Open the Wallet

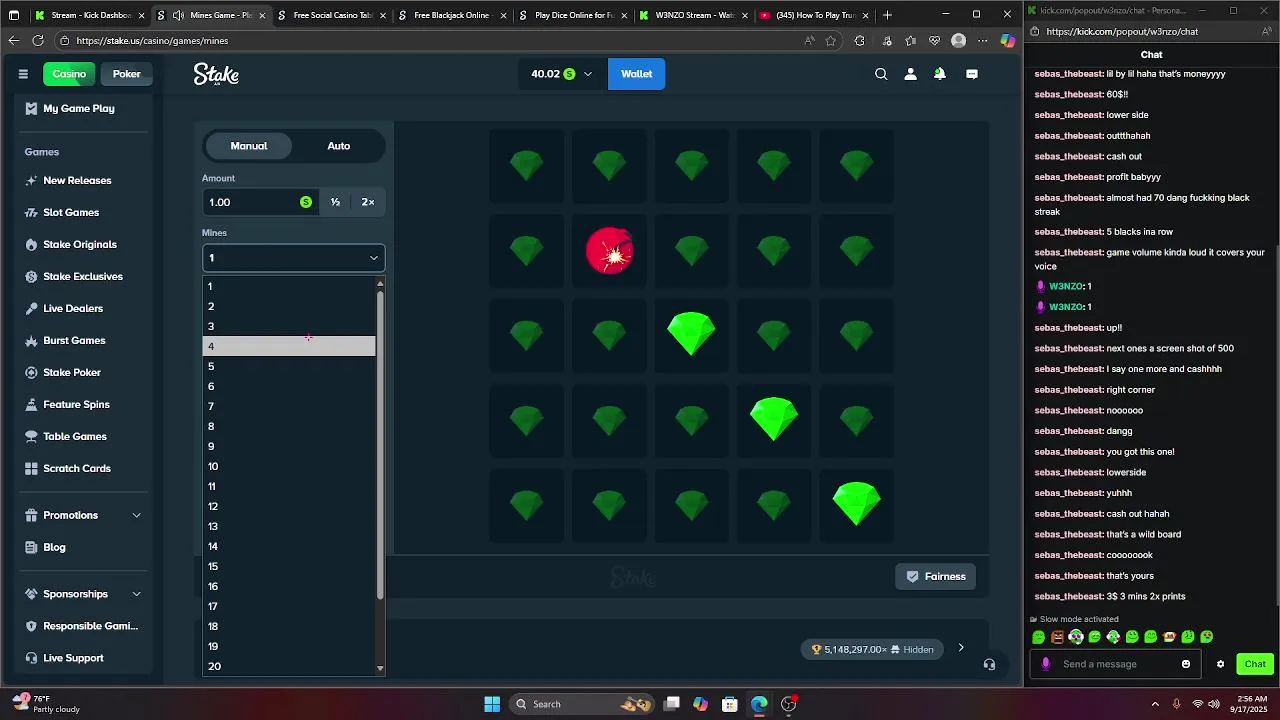click(x=636, y=74)
